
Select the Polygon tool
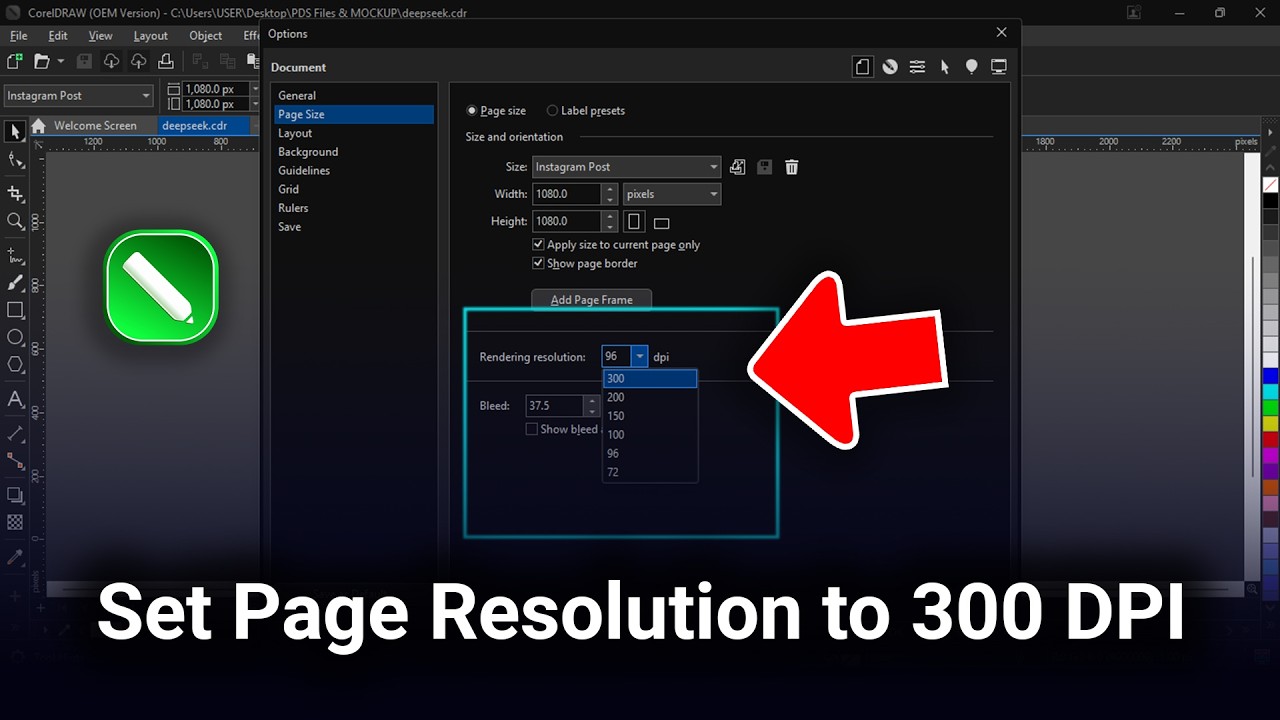click(x=15, y=364)
